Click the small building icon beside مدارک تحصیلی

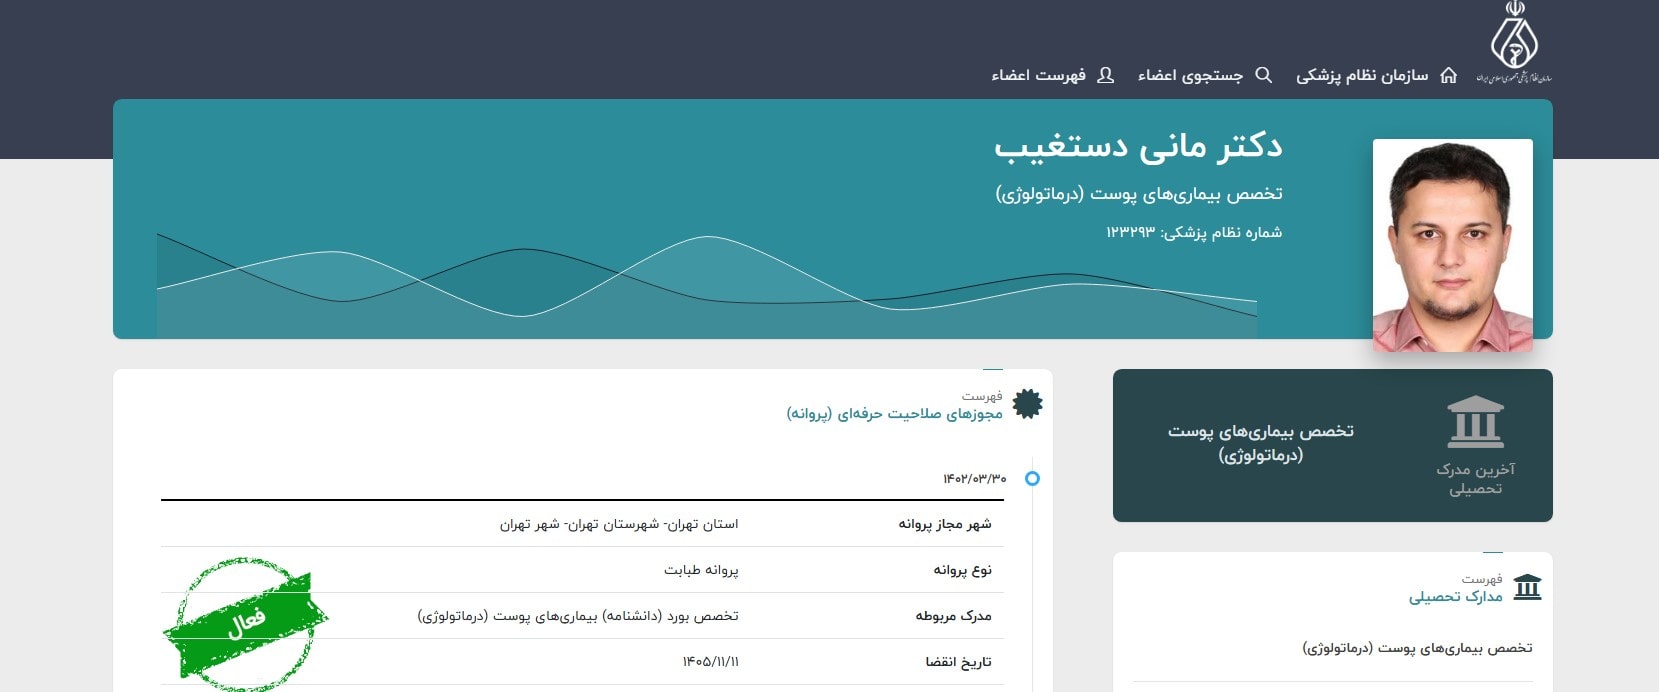pyautogui.click(x=1527, y=587)
